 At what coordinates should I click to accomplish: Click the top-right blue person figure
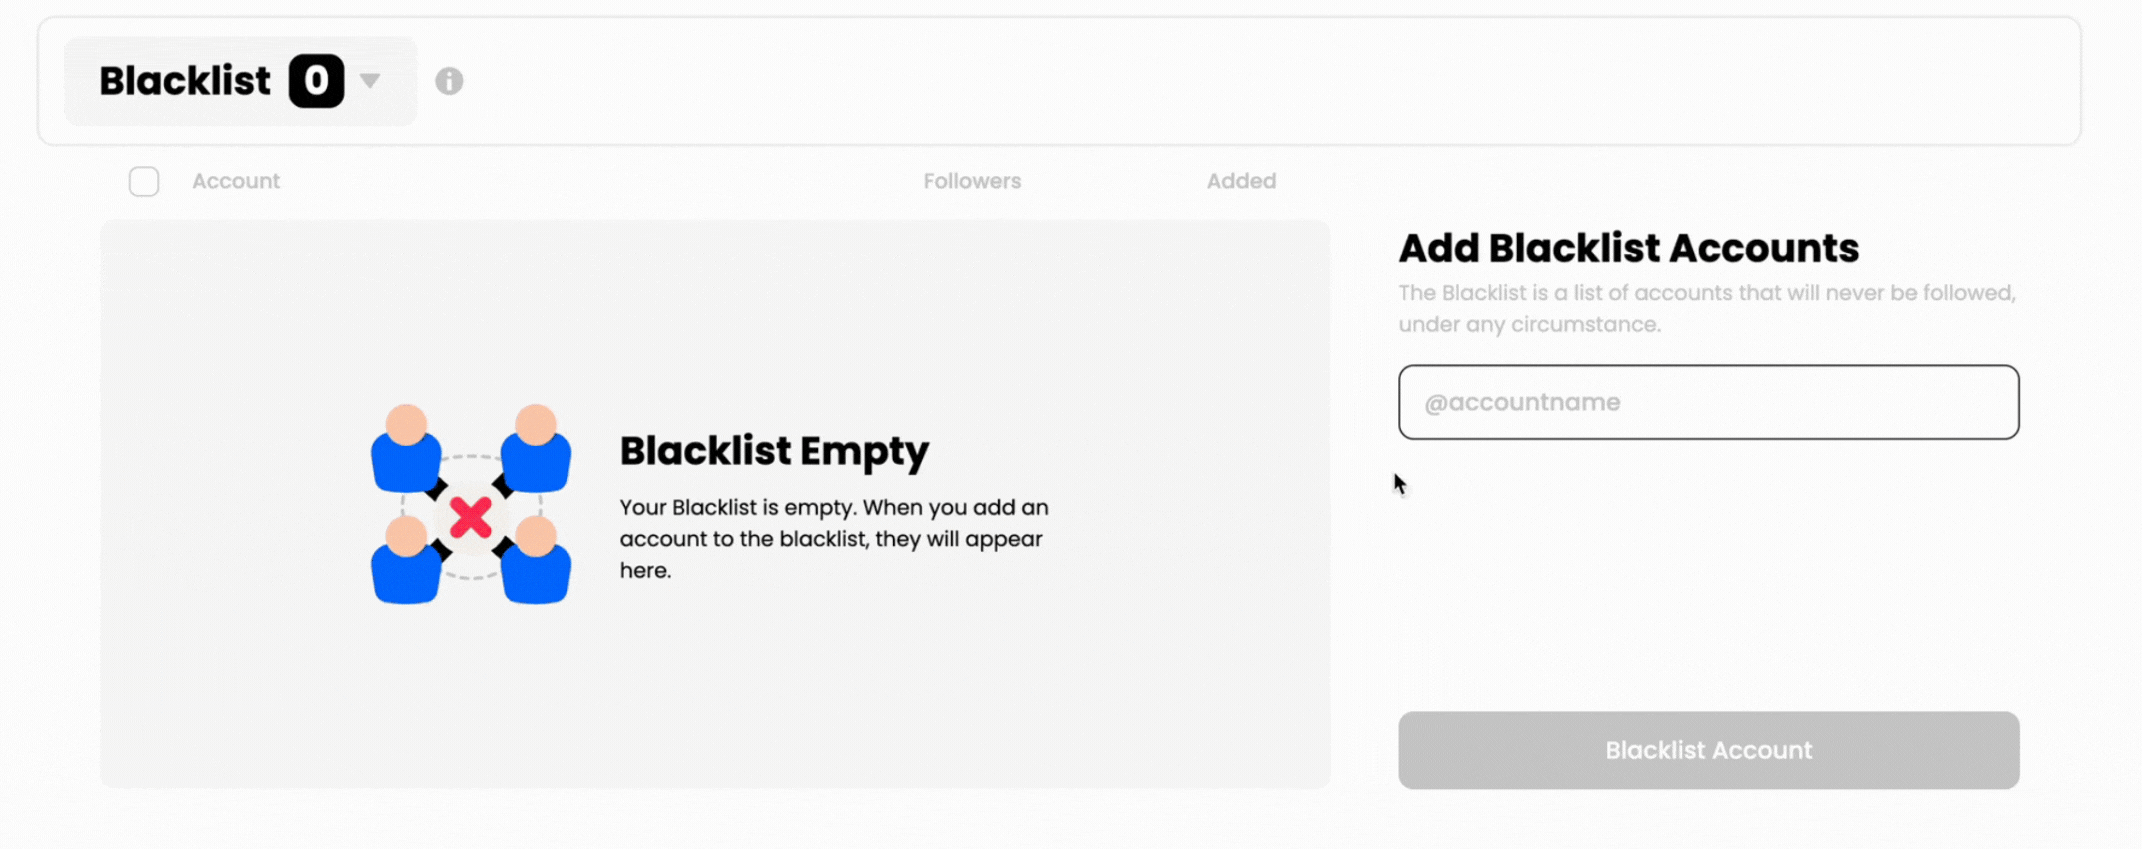[x=536, y=449]
